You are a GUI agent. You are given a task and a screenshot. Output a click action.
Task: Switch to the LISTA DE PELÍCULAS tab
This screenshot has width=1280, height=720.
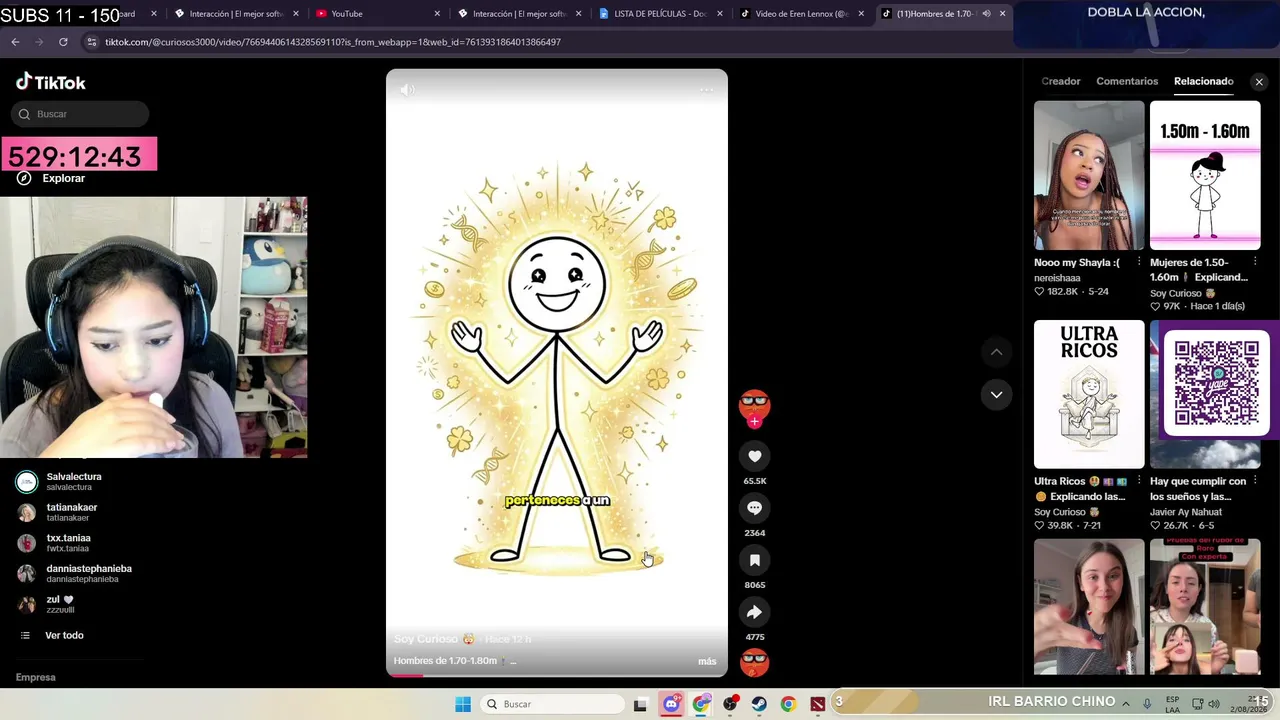pyautogui.click(x=660, y=14)
